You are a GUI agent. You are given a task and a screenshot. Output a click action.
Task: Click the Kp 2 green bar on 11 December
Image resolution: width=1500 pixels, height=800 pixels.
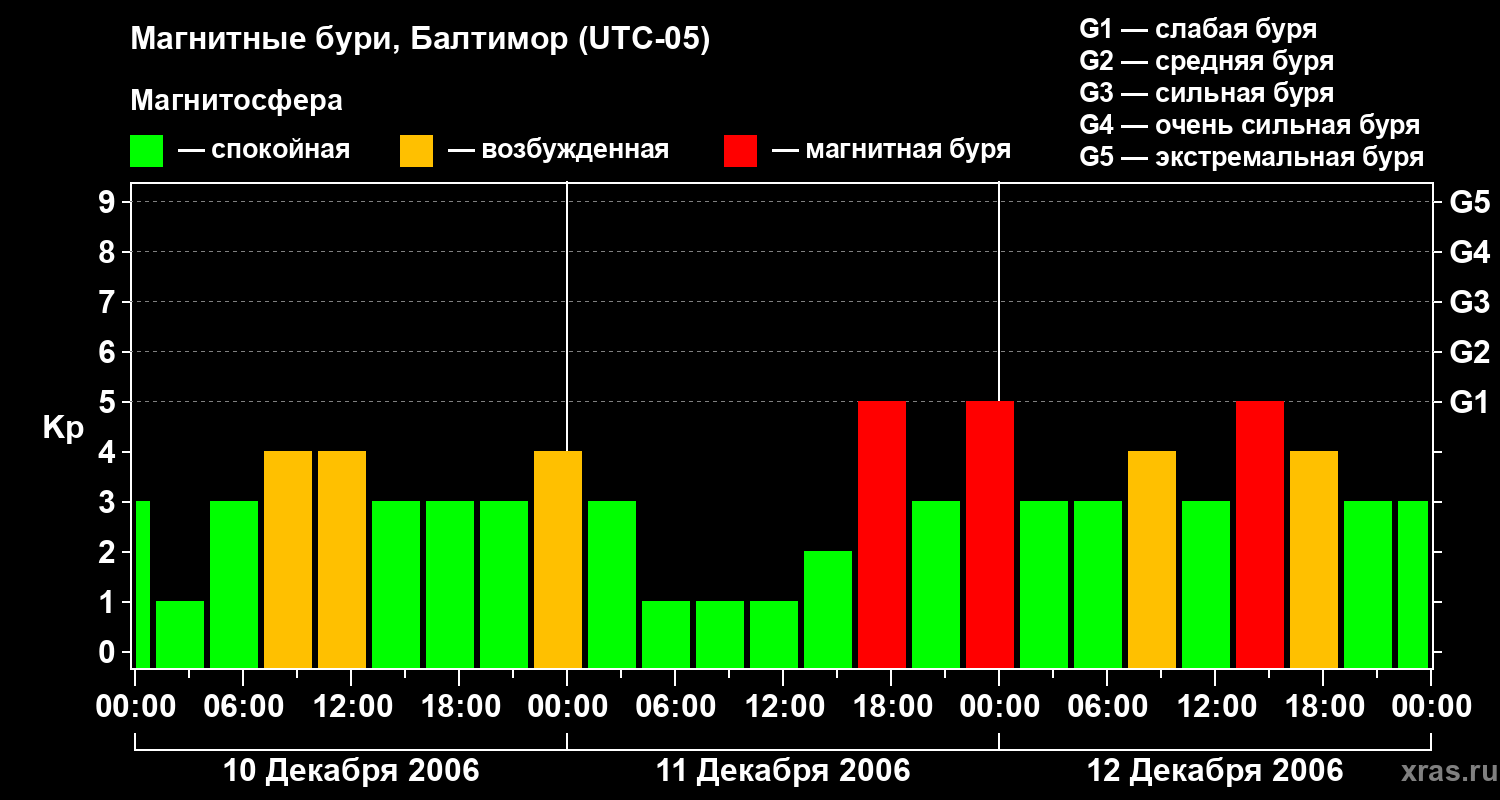point(828,608)
